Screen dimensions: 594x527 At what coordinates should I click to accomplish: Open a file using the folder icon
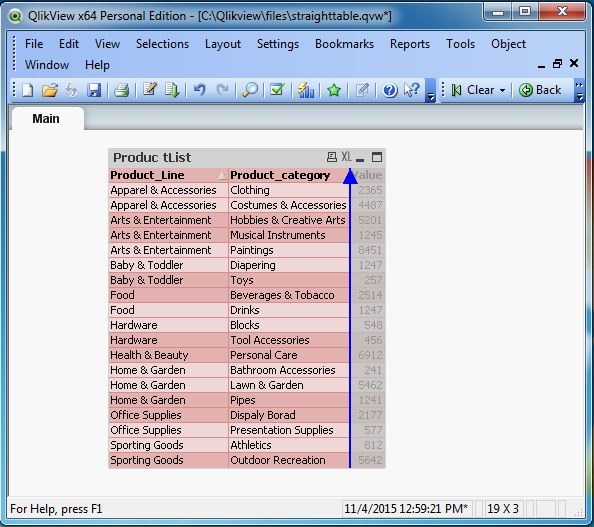click(50, 90)
